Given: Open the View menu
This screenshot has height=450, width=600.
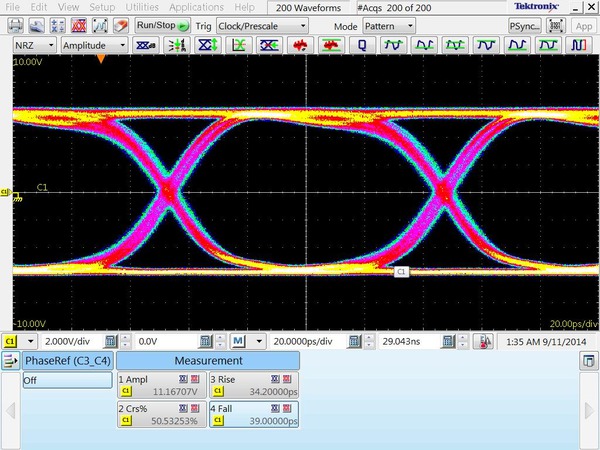Looking at the screenshot, I should click(68, 7).
